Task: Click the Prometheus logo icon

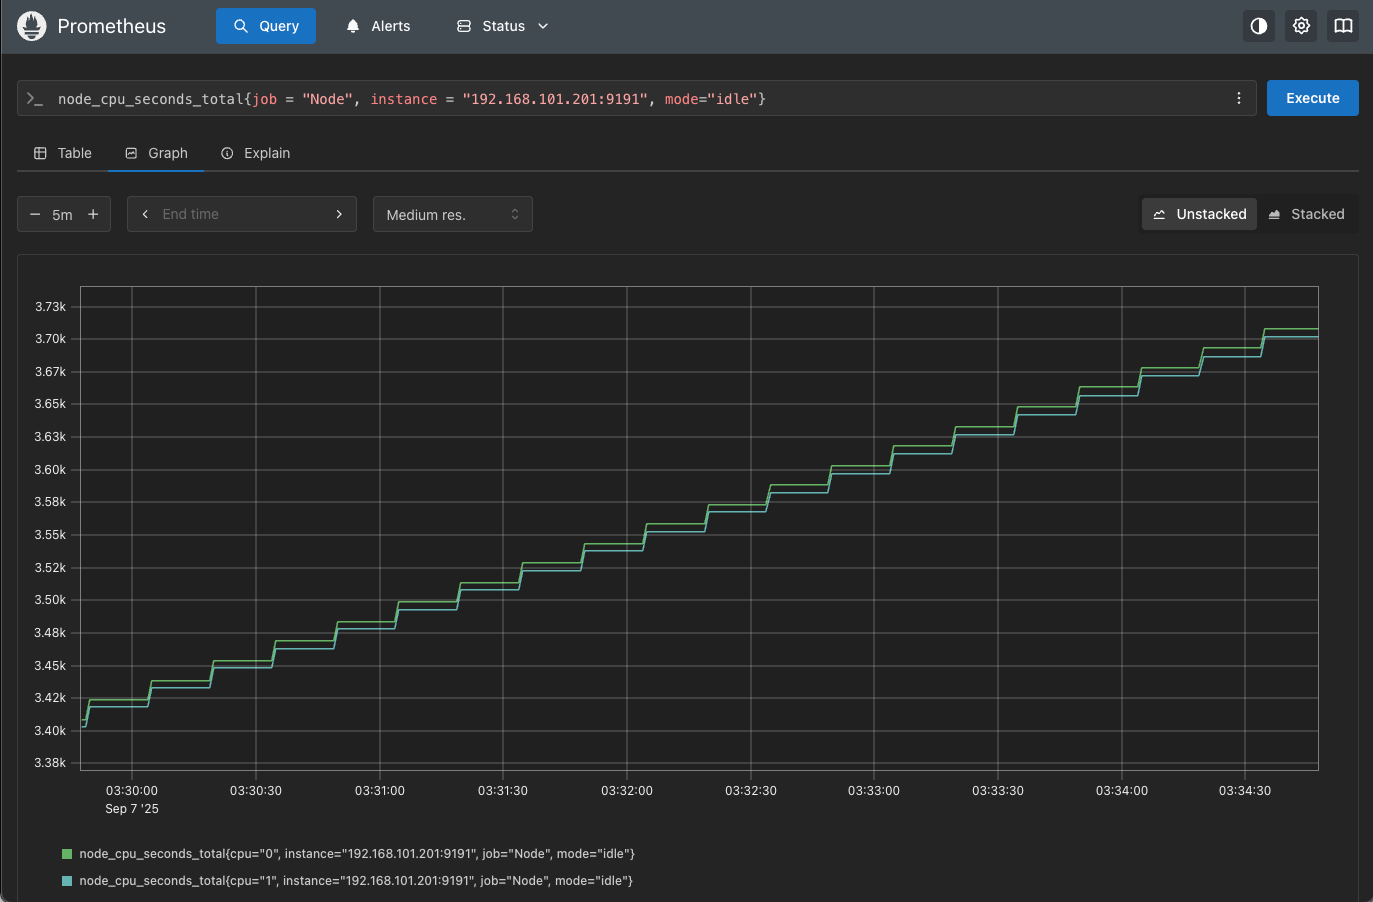Action: pyautogui.click(x=32, y=26)
